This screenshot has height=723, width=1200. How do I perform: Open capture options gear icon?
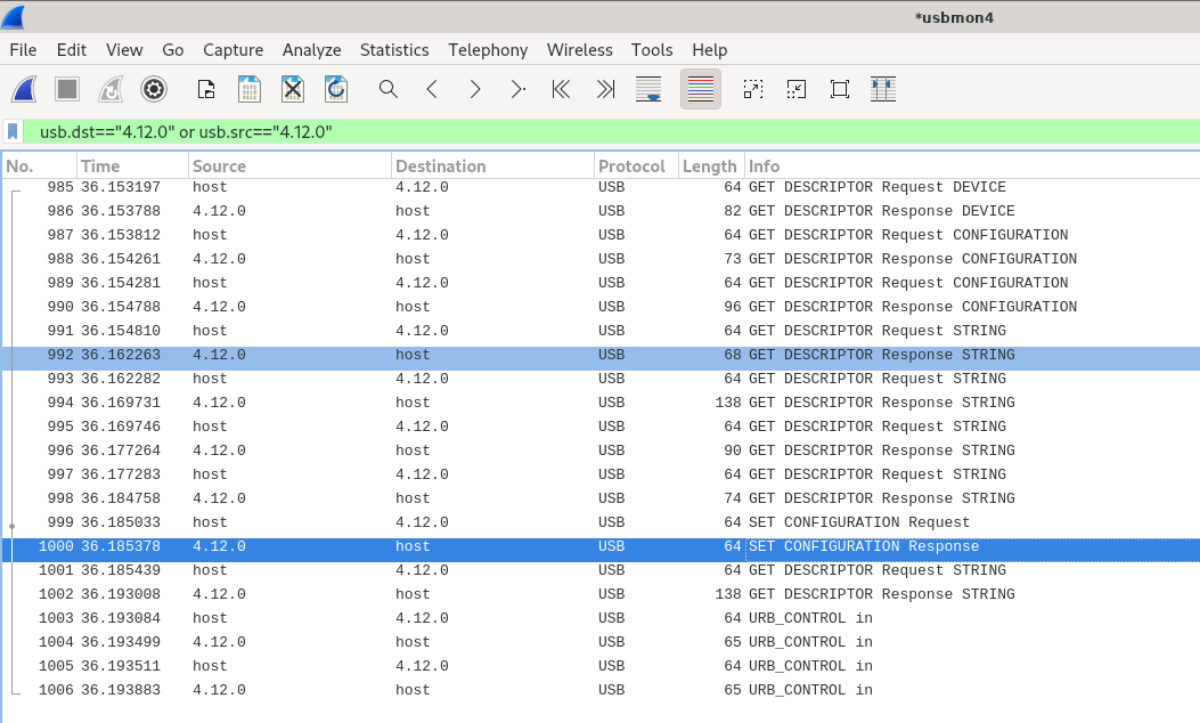(153, 90)
